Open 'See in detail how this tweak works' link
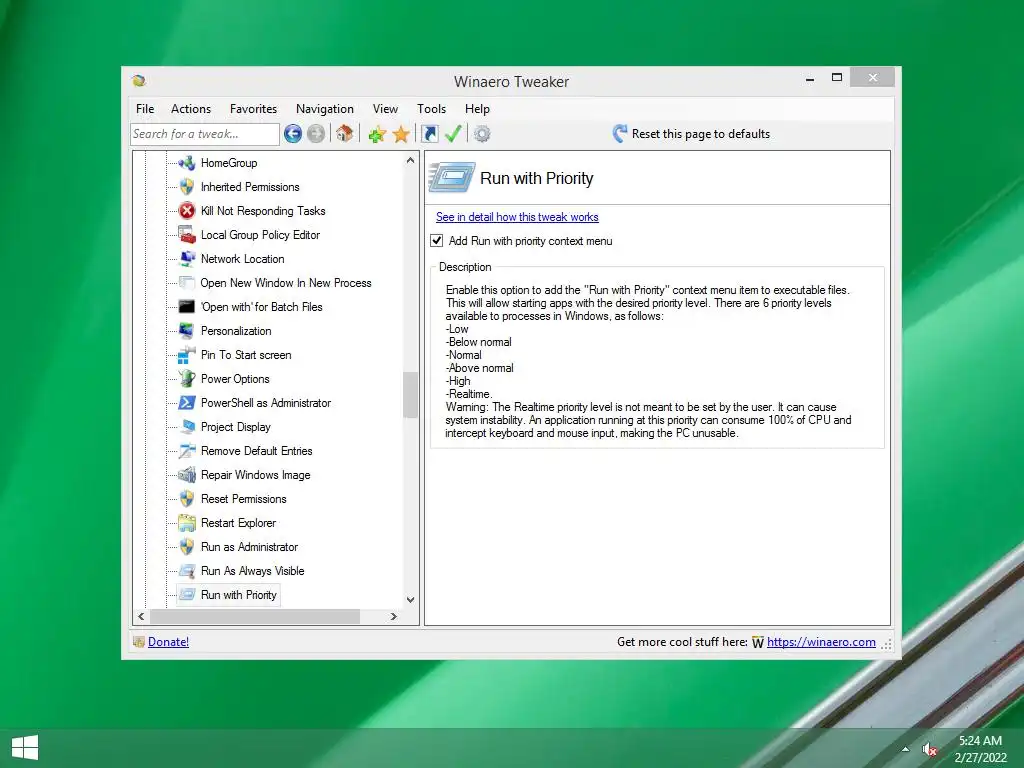1024x768 pixels. pos(517,217)
